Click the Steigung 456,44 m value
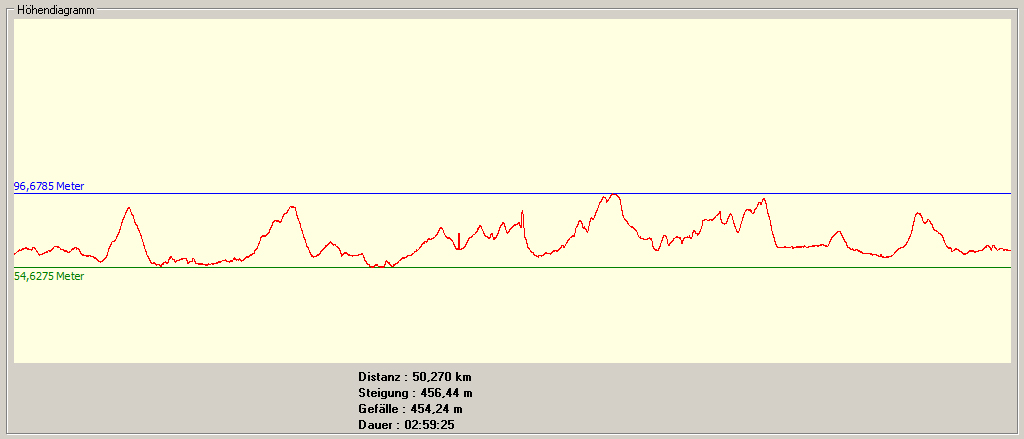This screenshot has height=439, width=1024. (415, 393)
